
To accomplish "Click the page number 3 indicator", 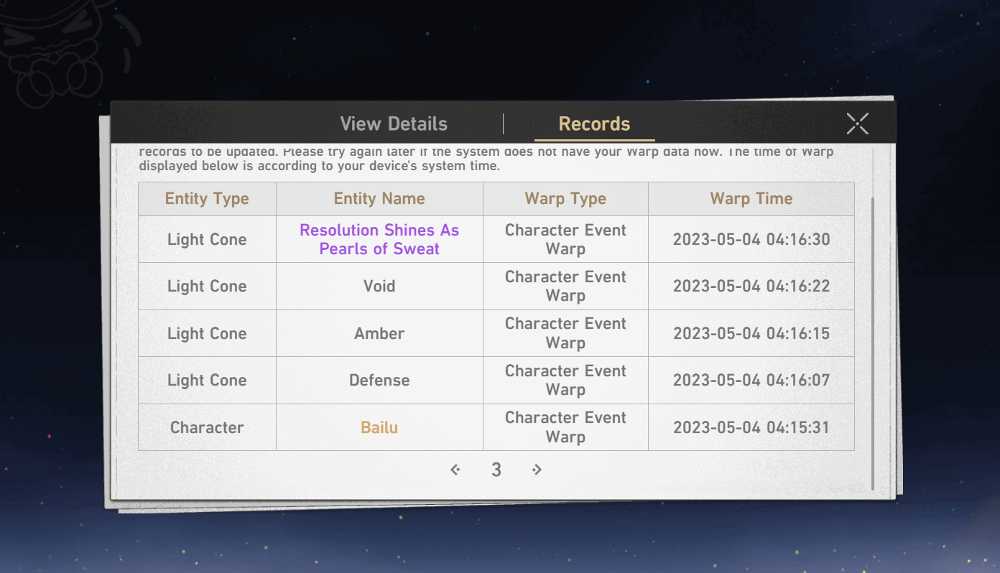I will pos(496,470).
